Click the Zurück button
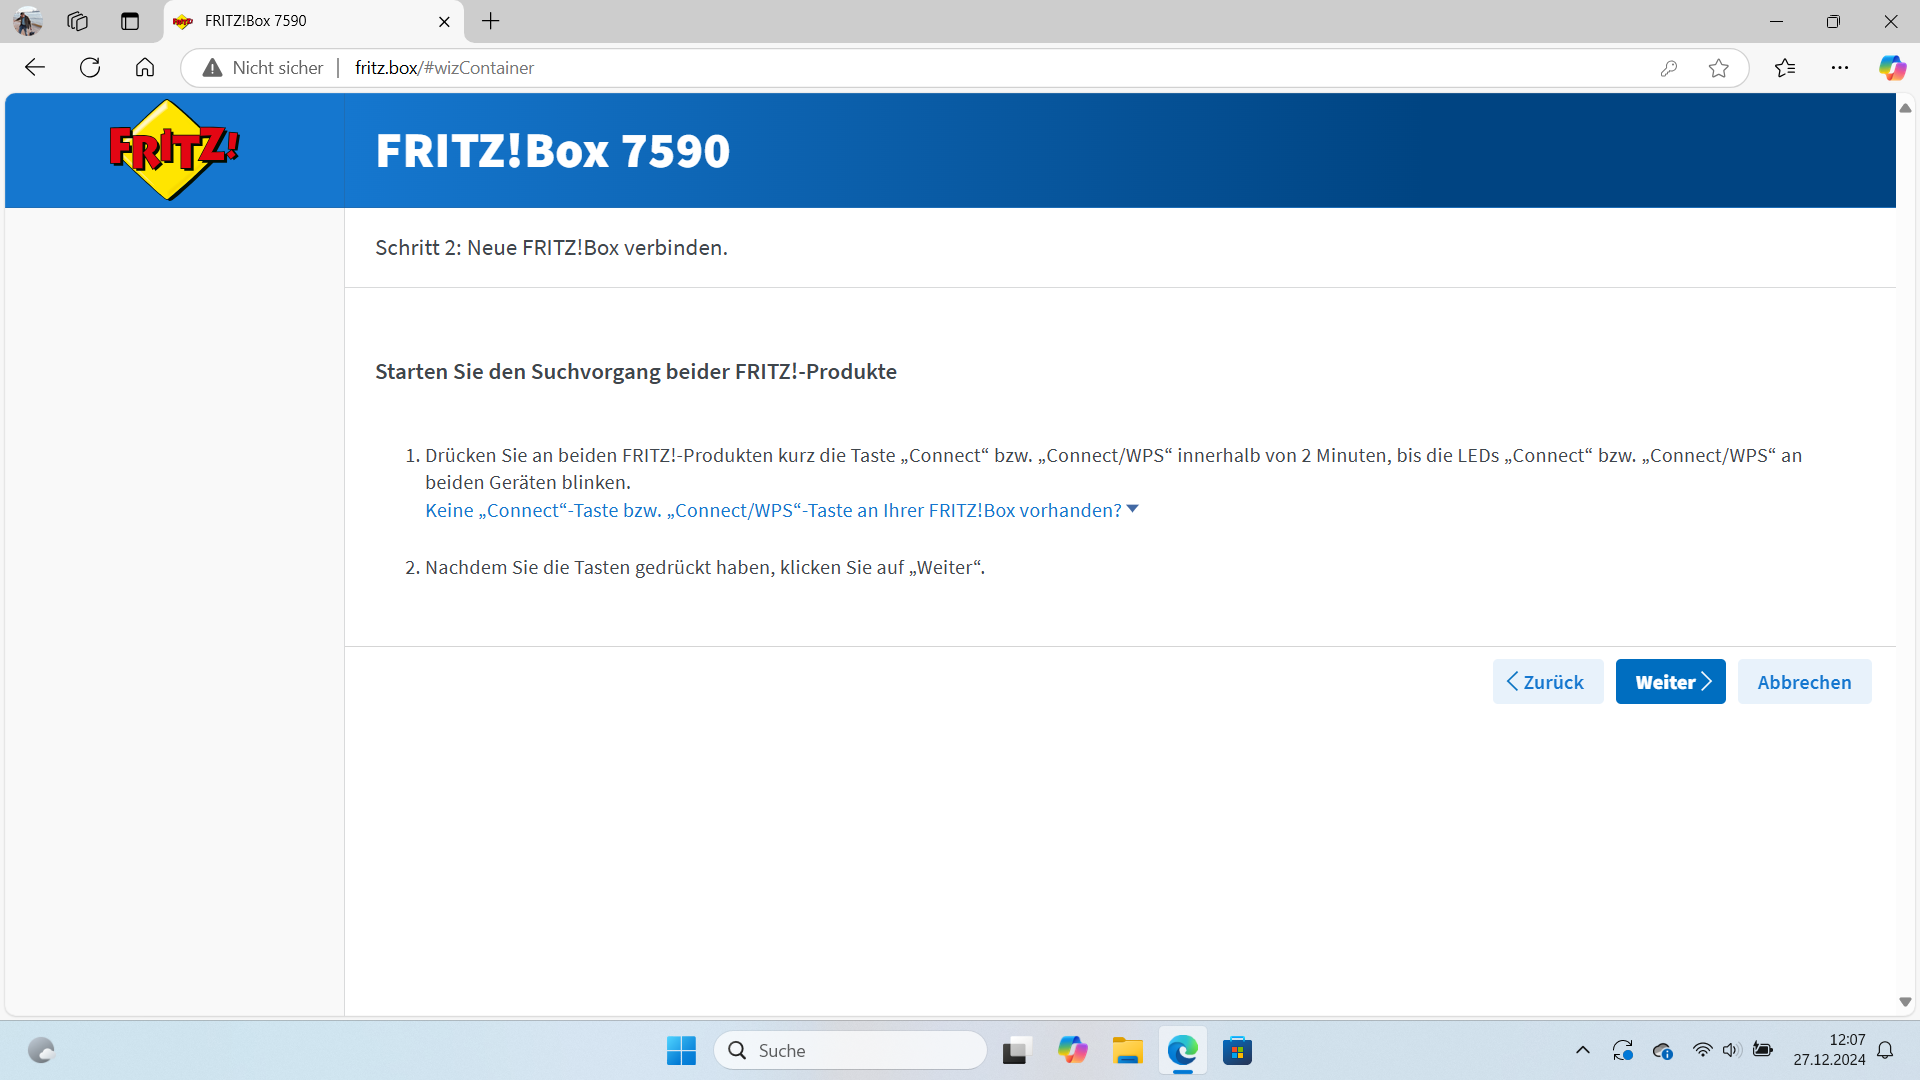Image resolution: width=1920 pixels, height=1080 pixels. tap(1547, 682)
